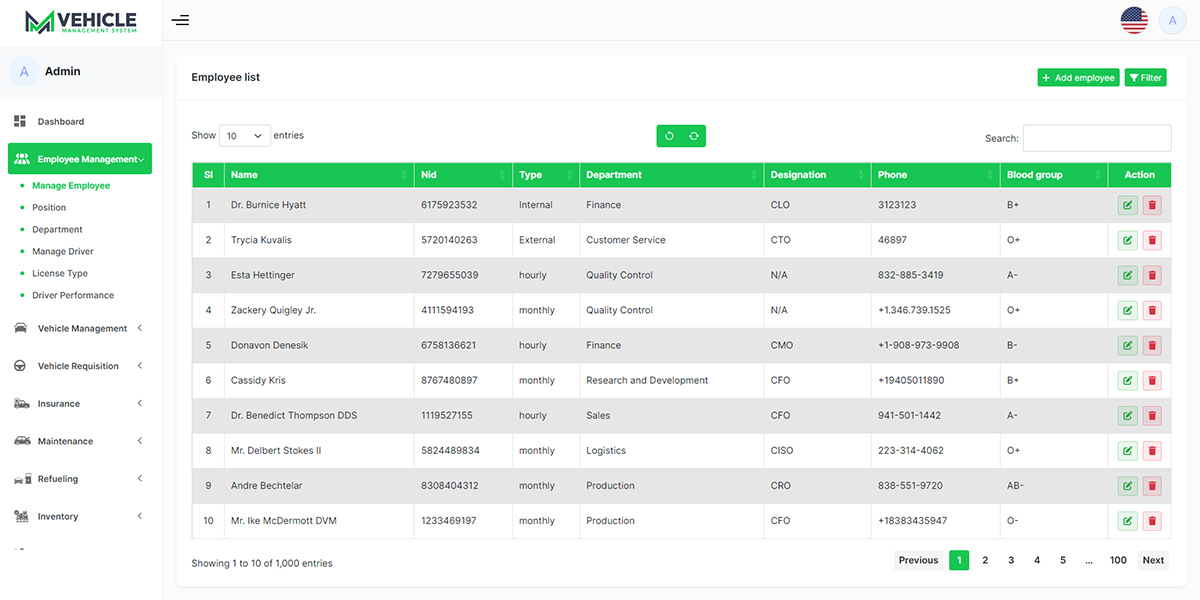Click the right sync icon above the table
Screen dimensions: 1200x600
pos(693,136)
